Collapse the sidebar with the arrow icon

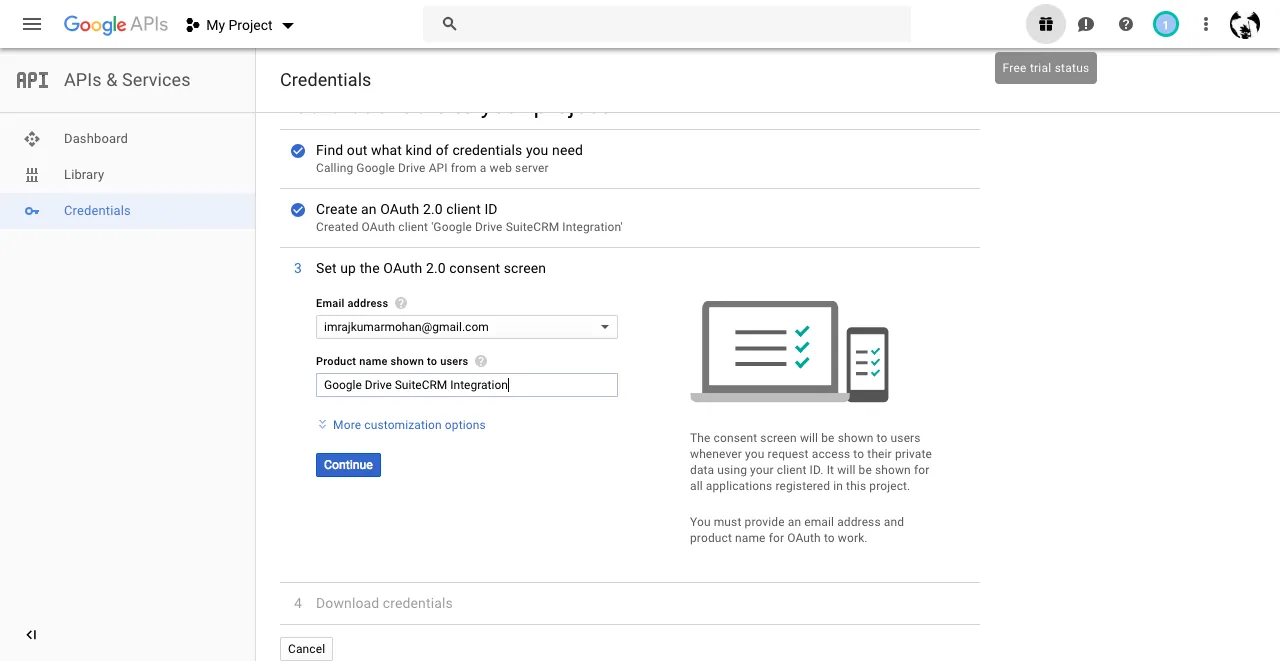31,635
